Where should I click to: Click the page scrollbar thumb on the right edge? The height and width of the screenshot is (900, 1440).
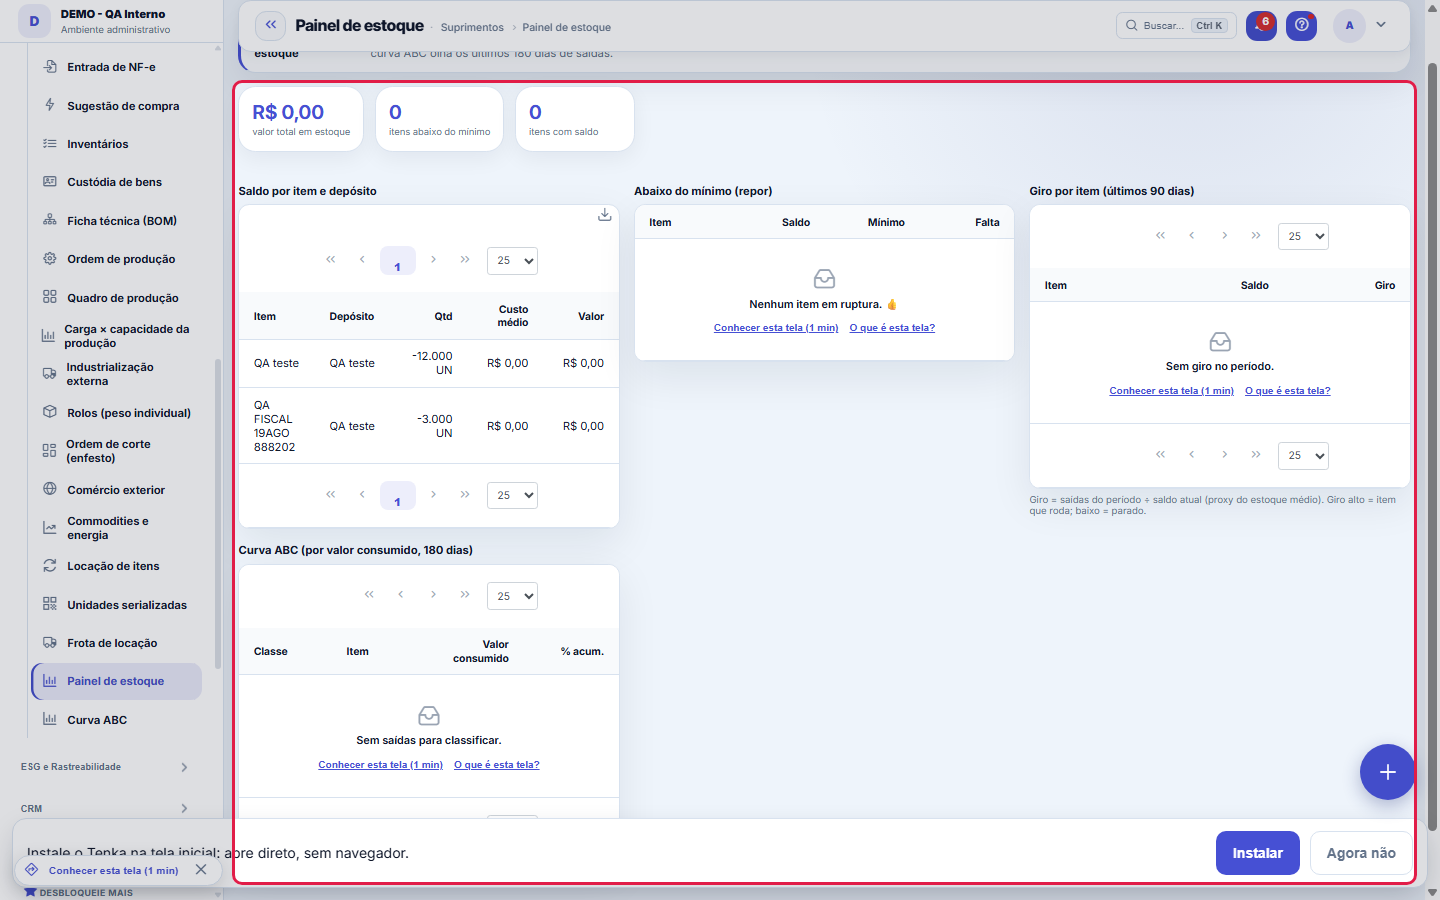point(1432,447)
